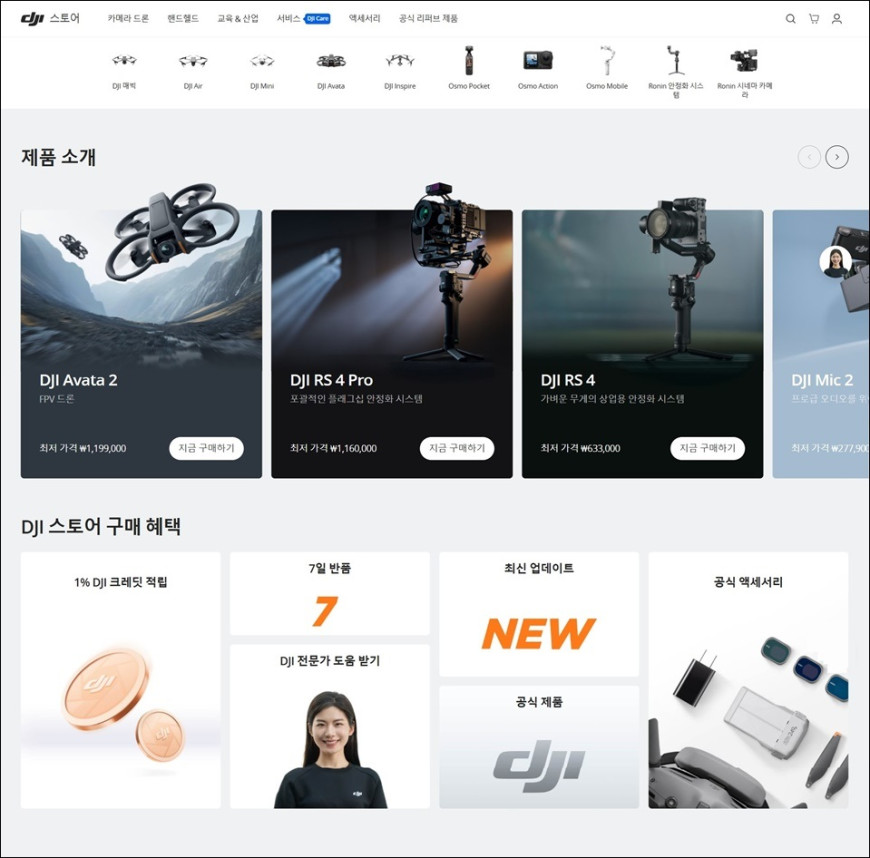Open the user account icon
The width and height of the screenshot is (870, 858).
[837, 19]
